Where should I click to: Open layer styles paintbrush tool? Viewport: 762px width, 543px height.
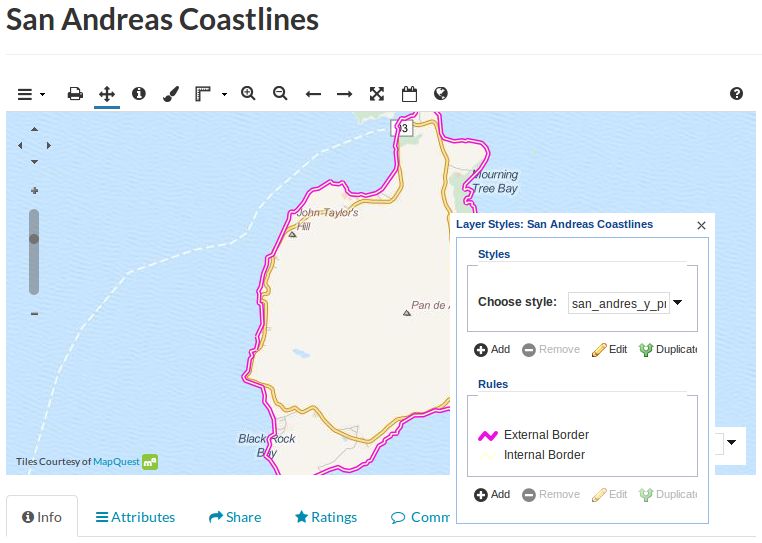click(x=171, y=93)
